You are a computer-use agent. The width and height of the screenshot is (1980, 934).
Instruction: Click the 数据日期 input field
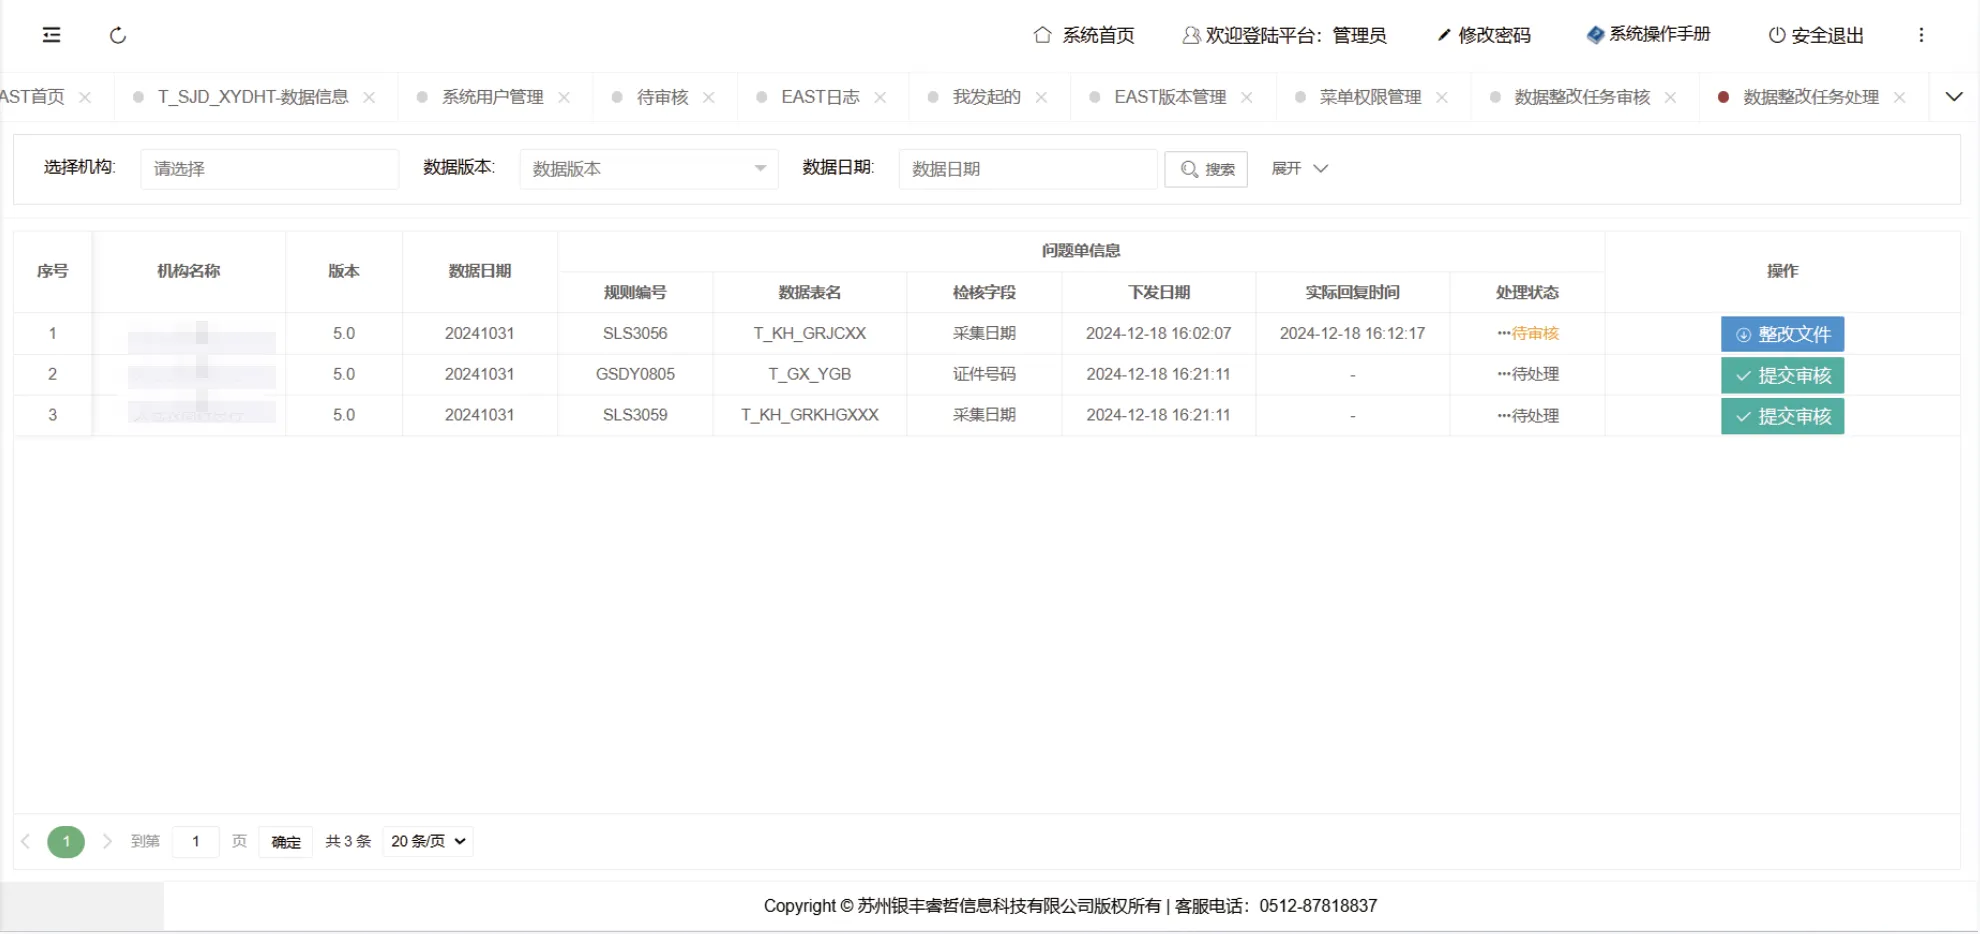pos(1027,169)
